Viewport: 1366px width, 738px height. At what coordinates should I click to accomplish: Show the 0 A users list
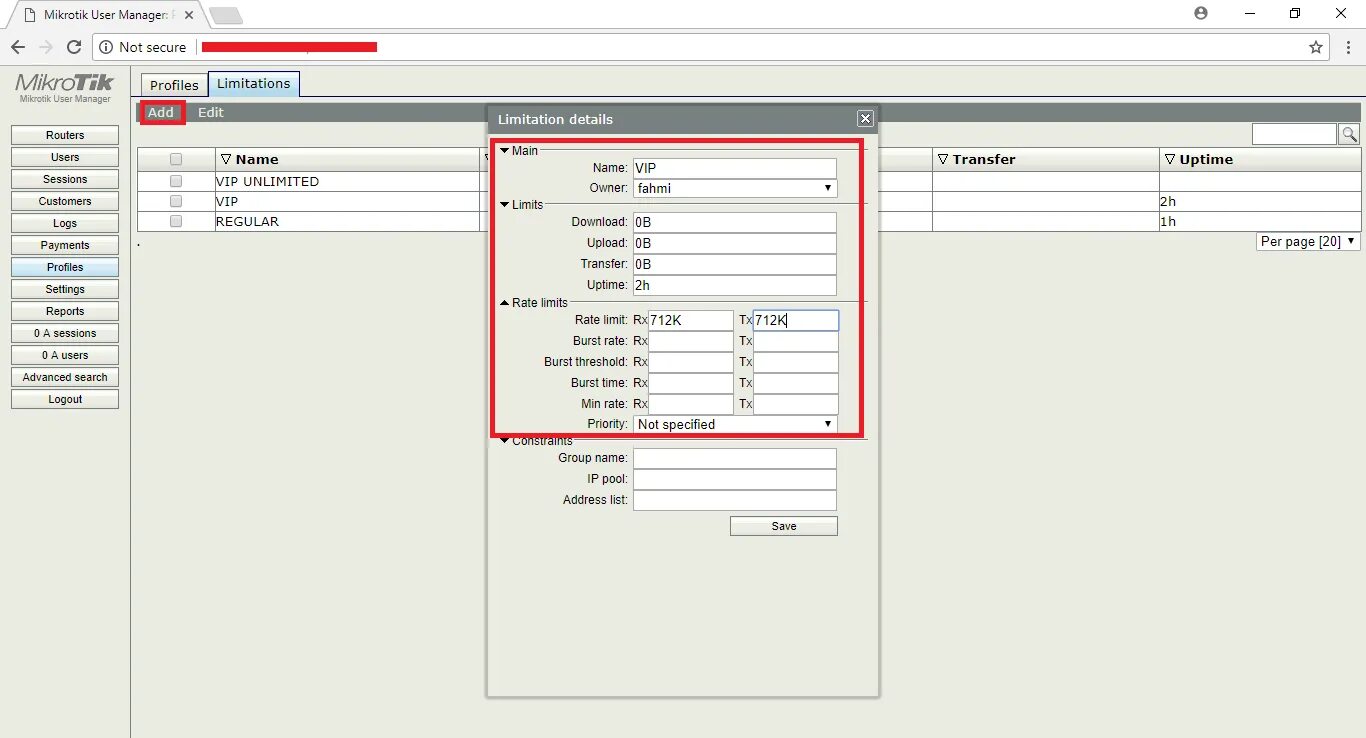coord(65,355)
